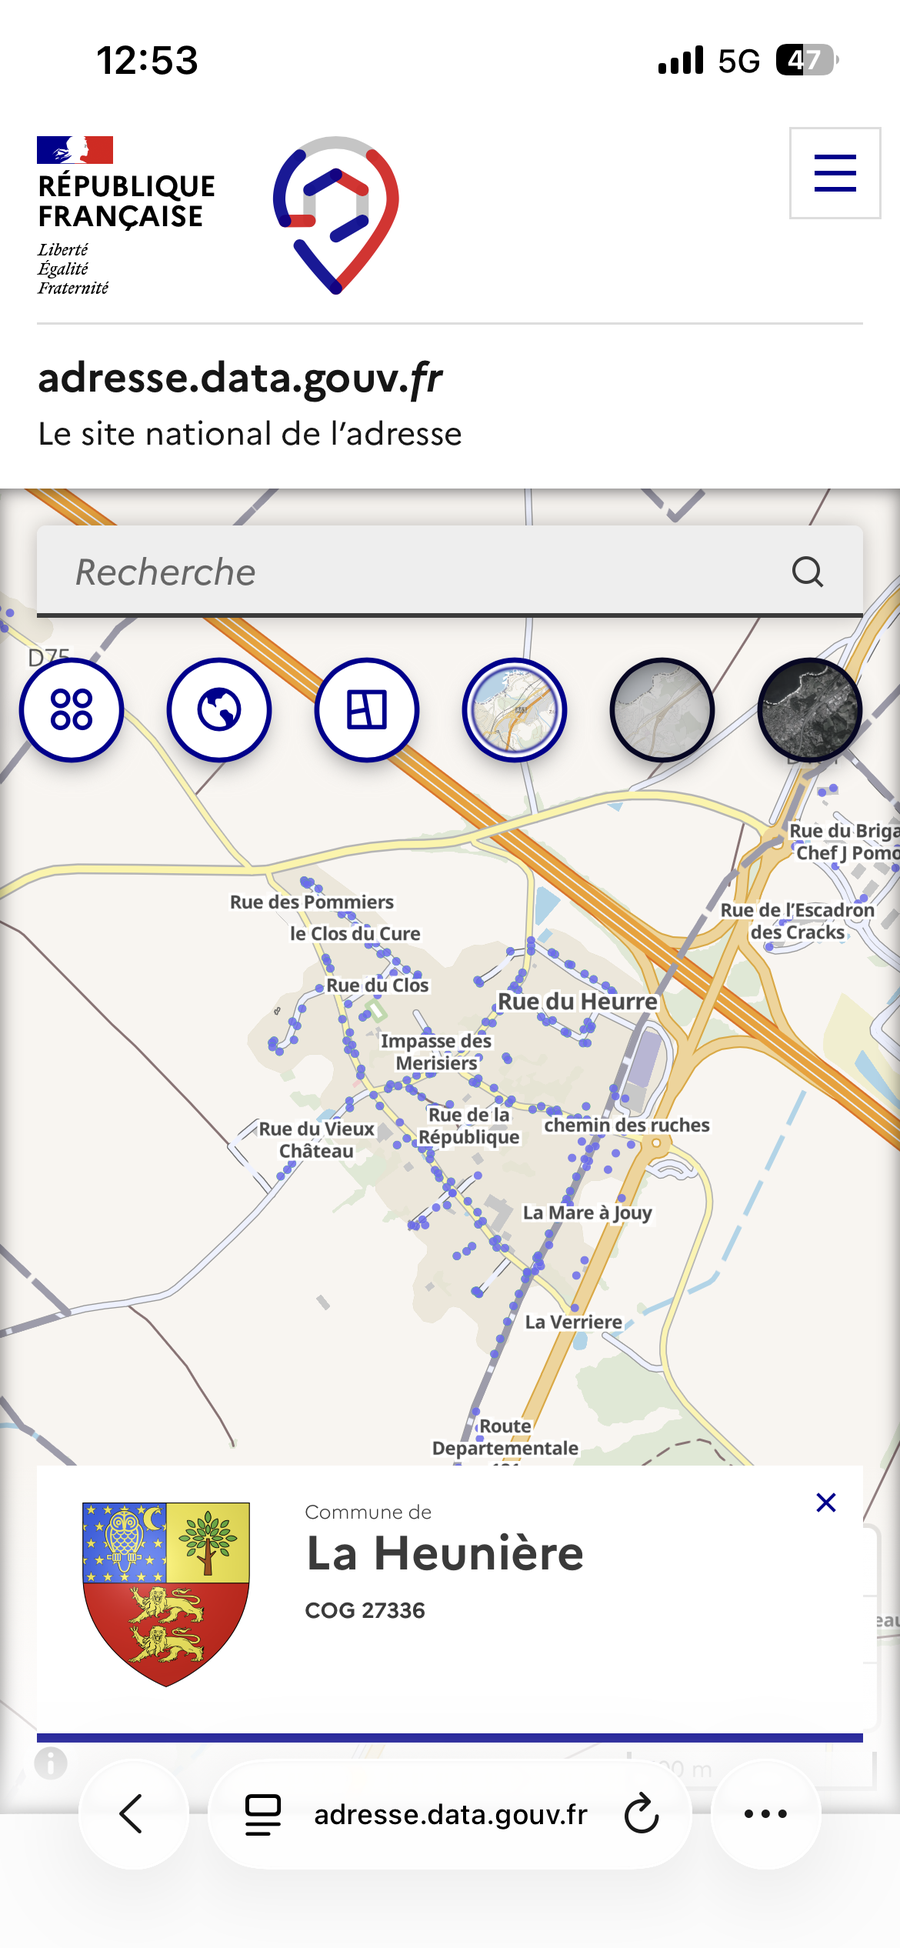Image resolution: width=900 pixels, height=1948 pixels.
Task: Tap the magnifying glass search icon
Action: (807, 572)
